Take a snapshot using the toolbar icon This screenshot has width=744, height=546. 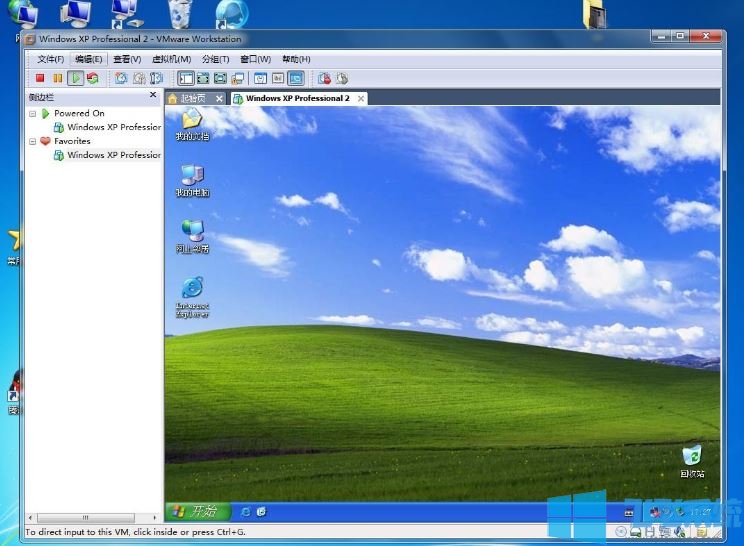[121, 78]
